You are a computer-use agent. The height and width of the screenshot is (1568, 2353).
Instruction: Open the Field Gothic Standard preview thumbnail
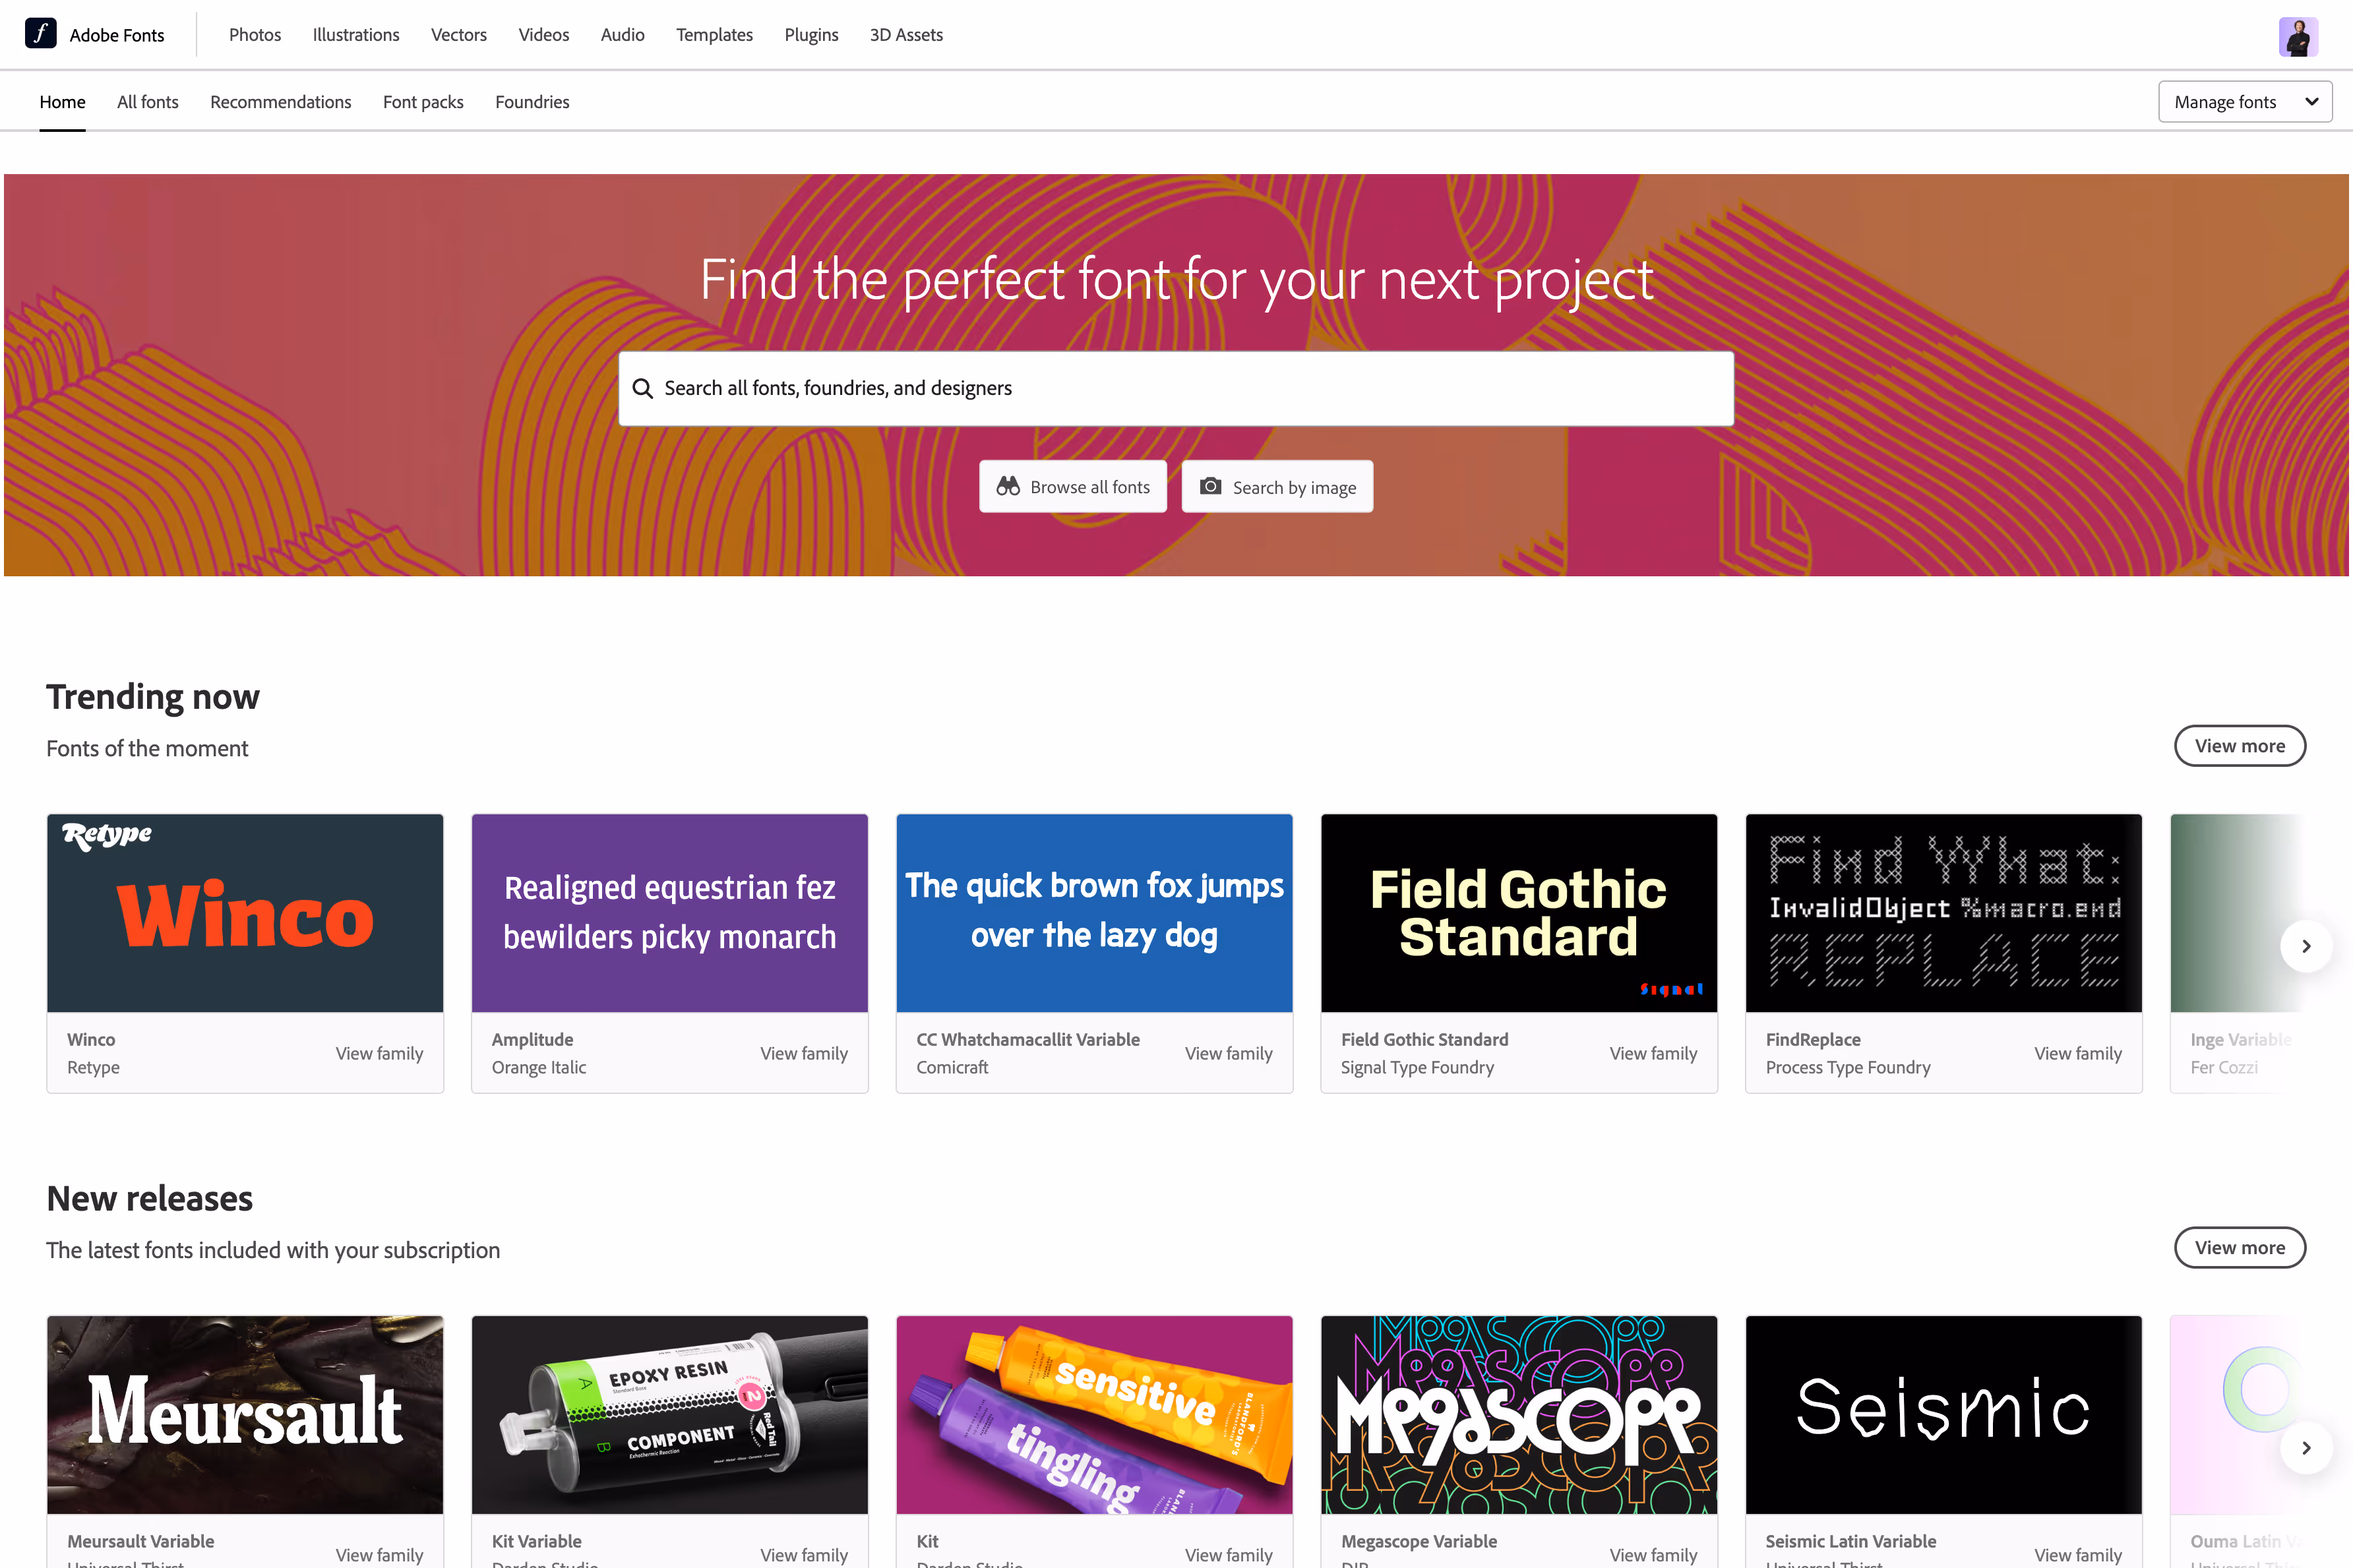[1519, 913]
